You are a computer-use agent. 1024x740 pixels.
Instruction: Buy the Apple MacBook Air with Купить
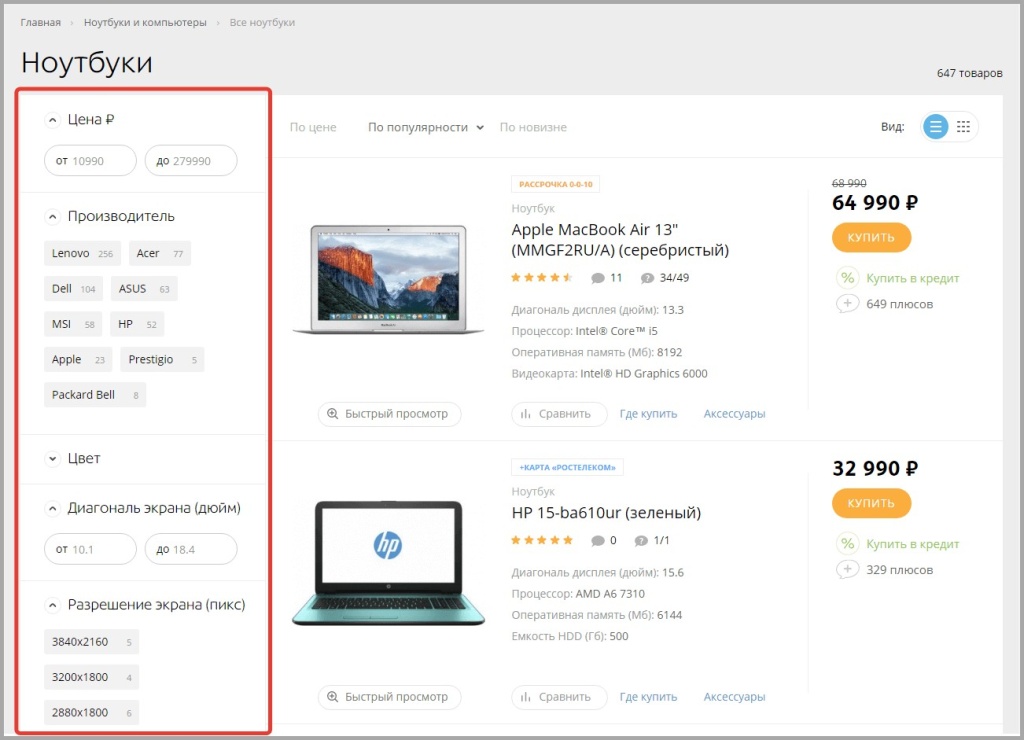(x=871, y=237)
